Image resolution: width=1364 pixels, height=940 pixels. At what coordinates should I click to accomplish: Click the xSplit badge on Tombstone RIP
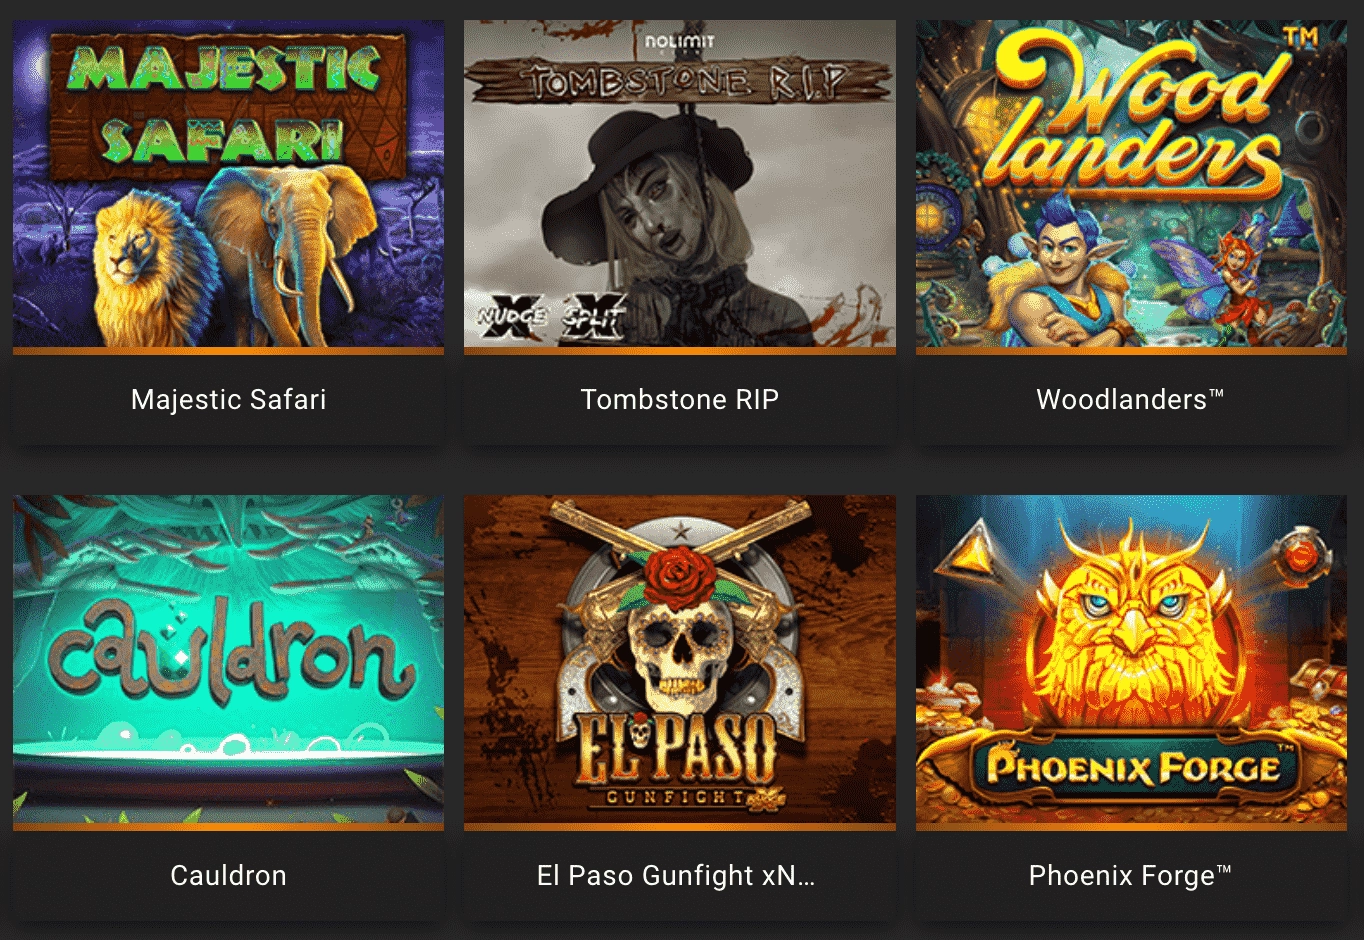(x=594, y=318)
